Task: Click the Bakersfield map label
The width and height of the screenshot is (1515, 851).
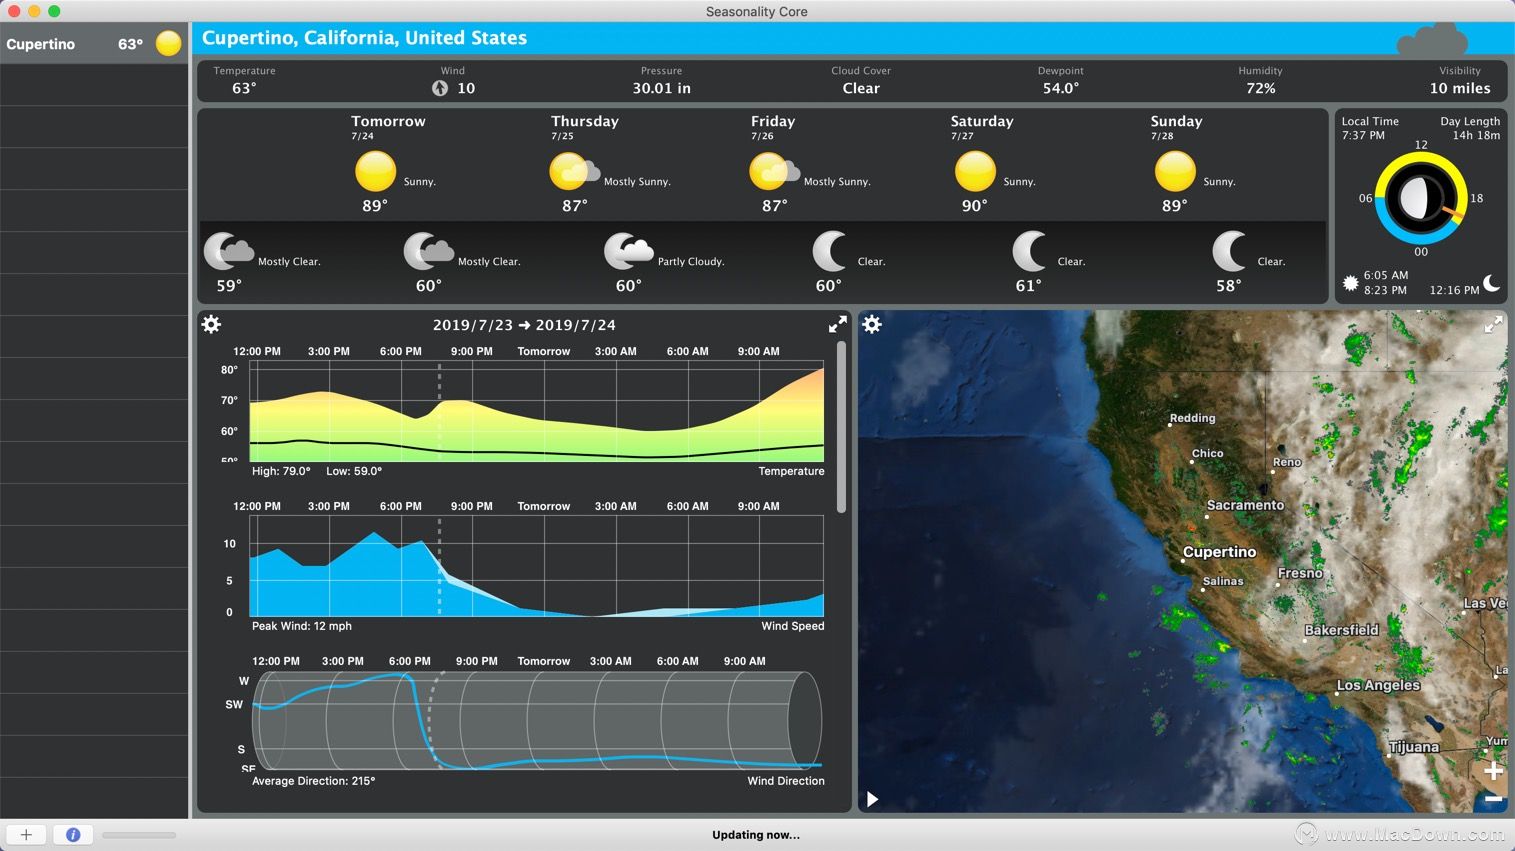Action: (x=1341, y=630)
